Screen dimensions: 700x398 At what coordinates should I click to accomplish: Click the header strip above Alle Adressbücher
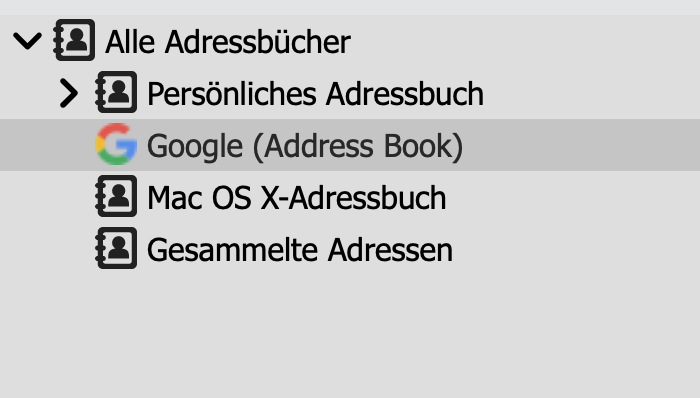tap(350, 7)
